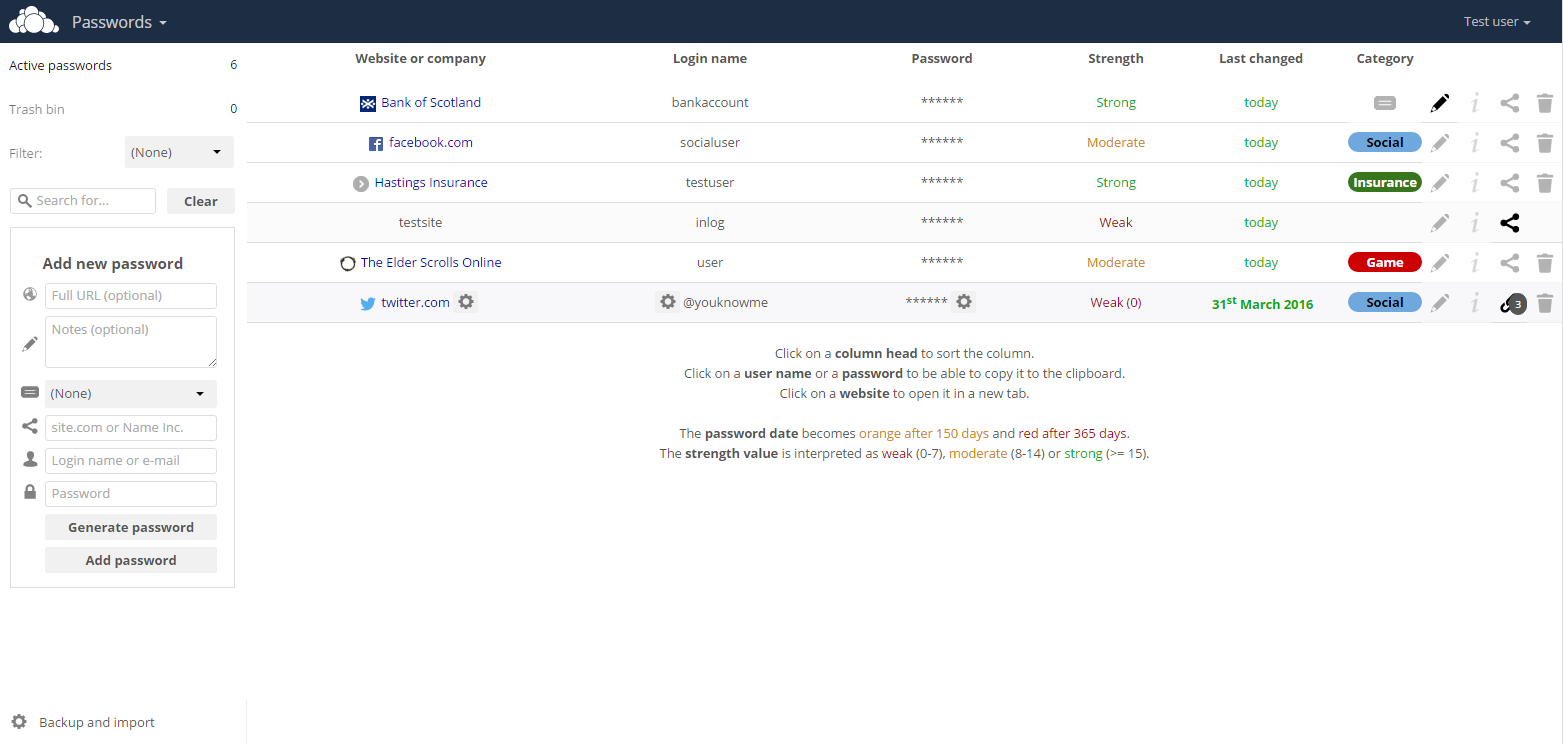Viewport: 1563px width, 744px height.
Task: Sort by Last changed column
Action: 1261,59
